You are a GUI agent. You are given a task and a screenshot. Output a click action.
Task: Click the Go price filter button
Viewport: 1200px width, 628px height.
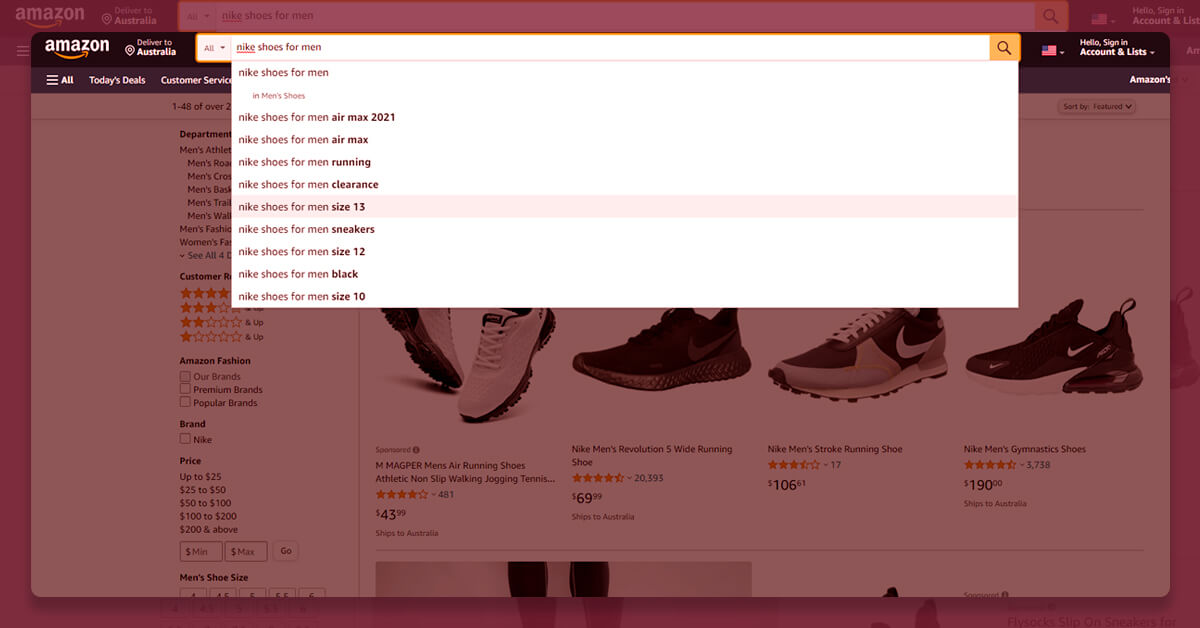point(286,551)
